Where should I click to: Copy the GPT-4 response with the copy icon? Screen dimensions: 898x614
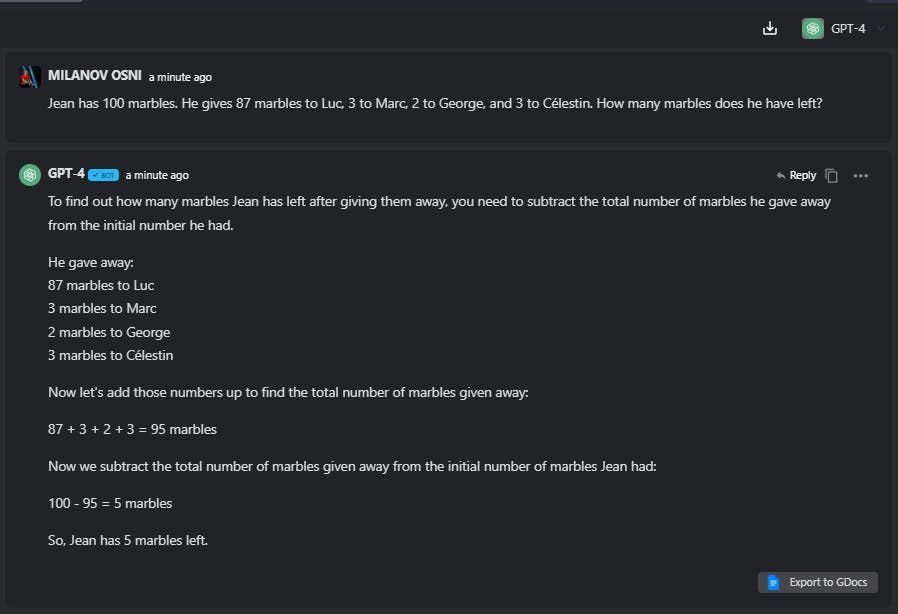click(x=831, y=175)
